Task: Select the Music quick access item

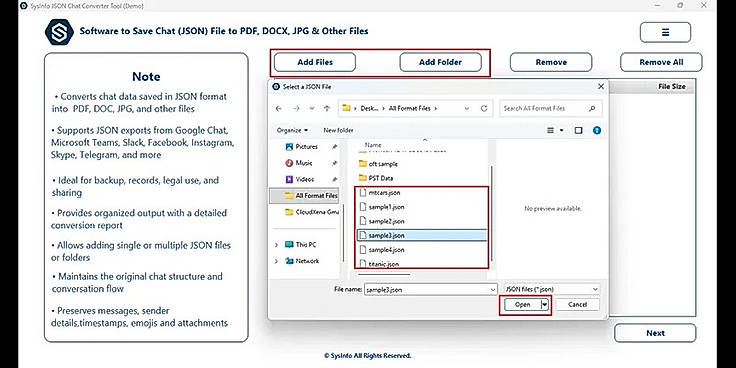Action: coord(304,163)
